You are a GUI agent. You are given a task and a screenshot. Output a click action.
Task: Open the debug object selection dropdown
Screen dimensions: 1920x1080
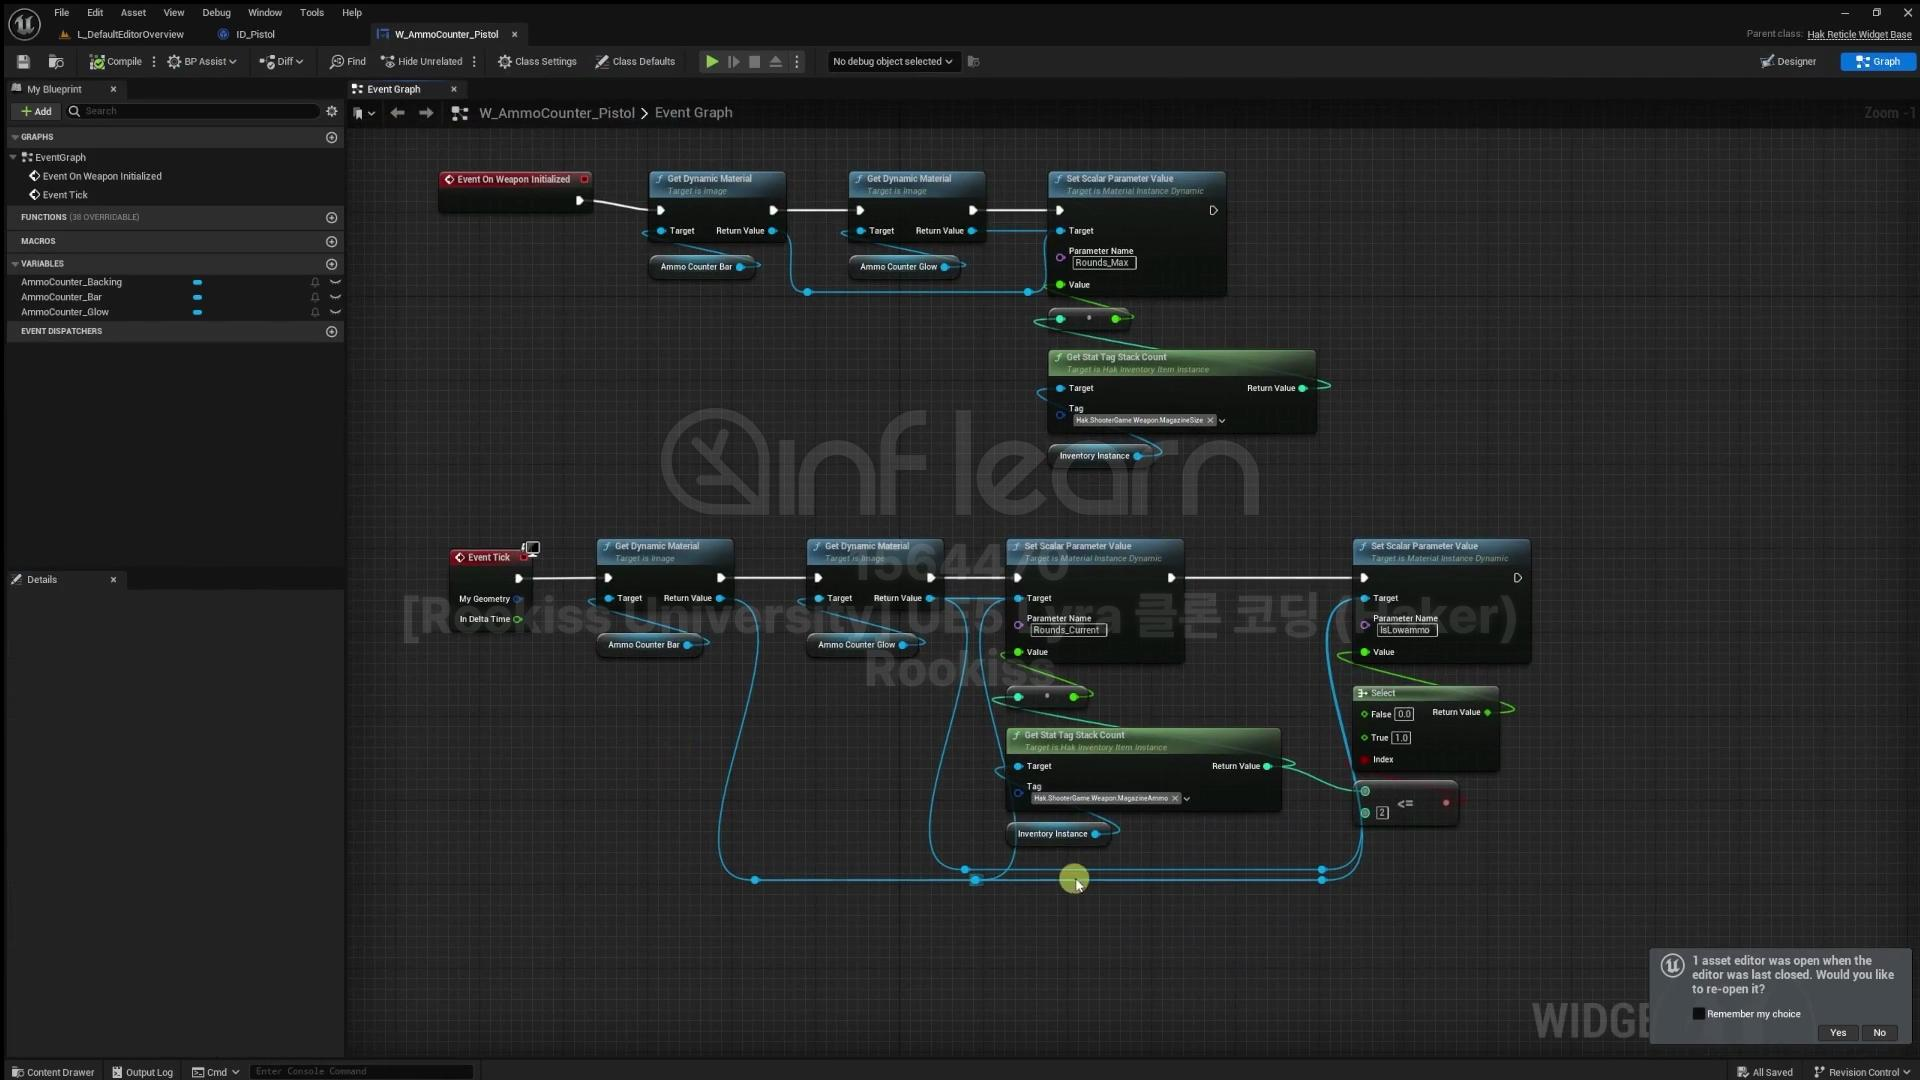(891, 62)
